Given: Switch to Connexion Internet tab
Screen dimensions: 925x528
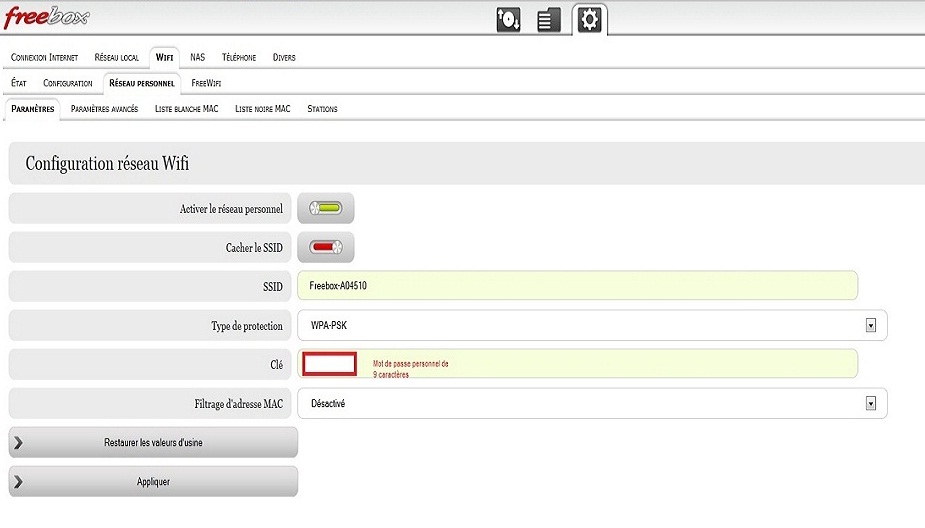Looking at the screenshot, I should point(44,58).
